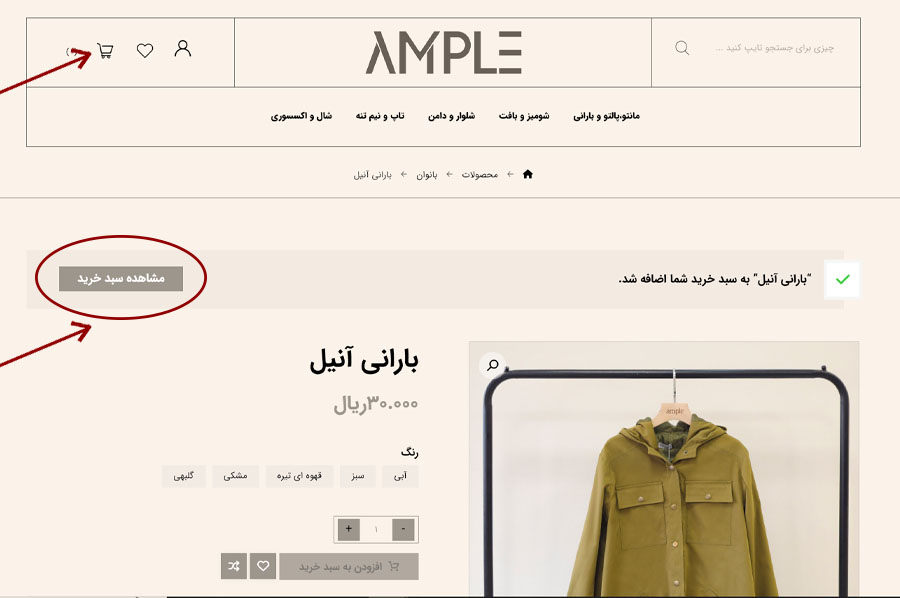Choose the قهوه ای تیره color option
Image resolution: width=900 pixels, height=598 pixels.
point(299,476)
